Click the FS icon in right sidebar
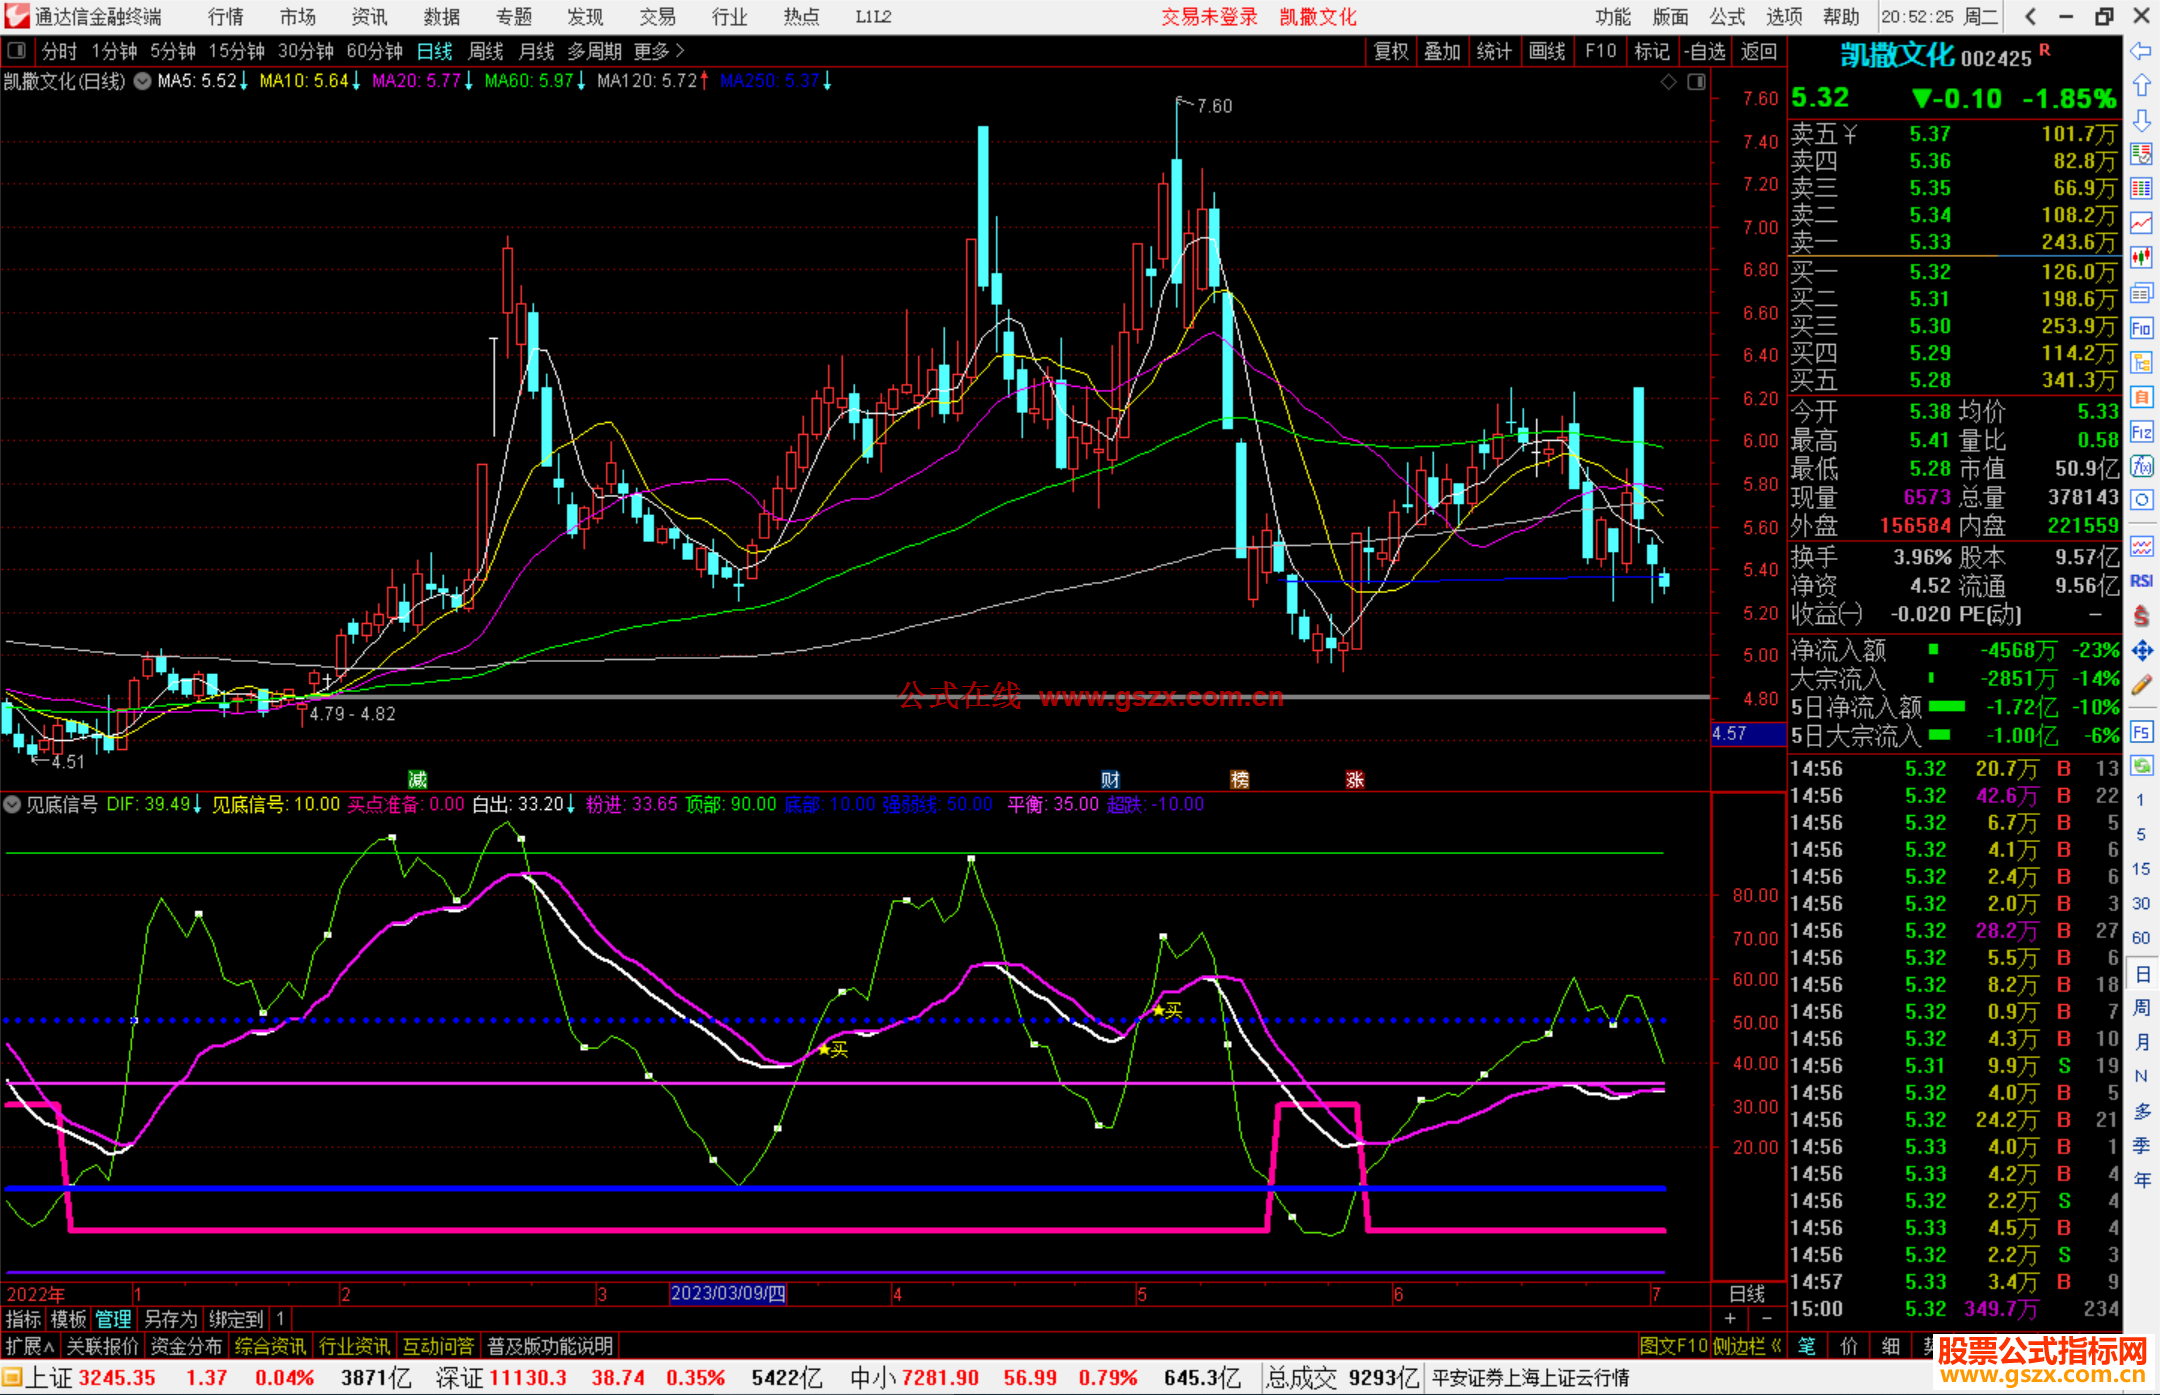This screenshot has width=2160, height=1395. click(x=2141, y=732)
